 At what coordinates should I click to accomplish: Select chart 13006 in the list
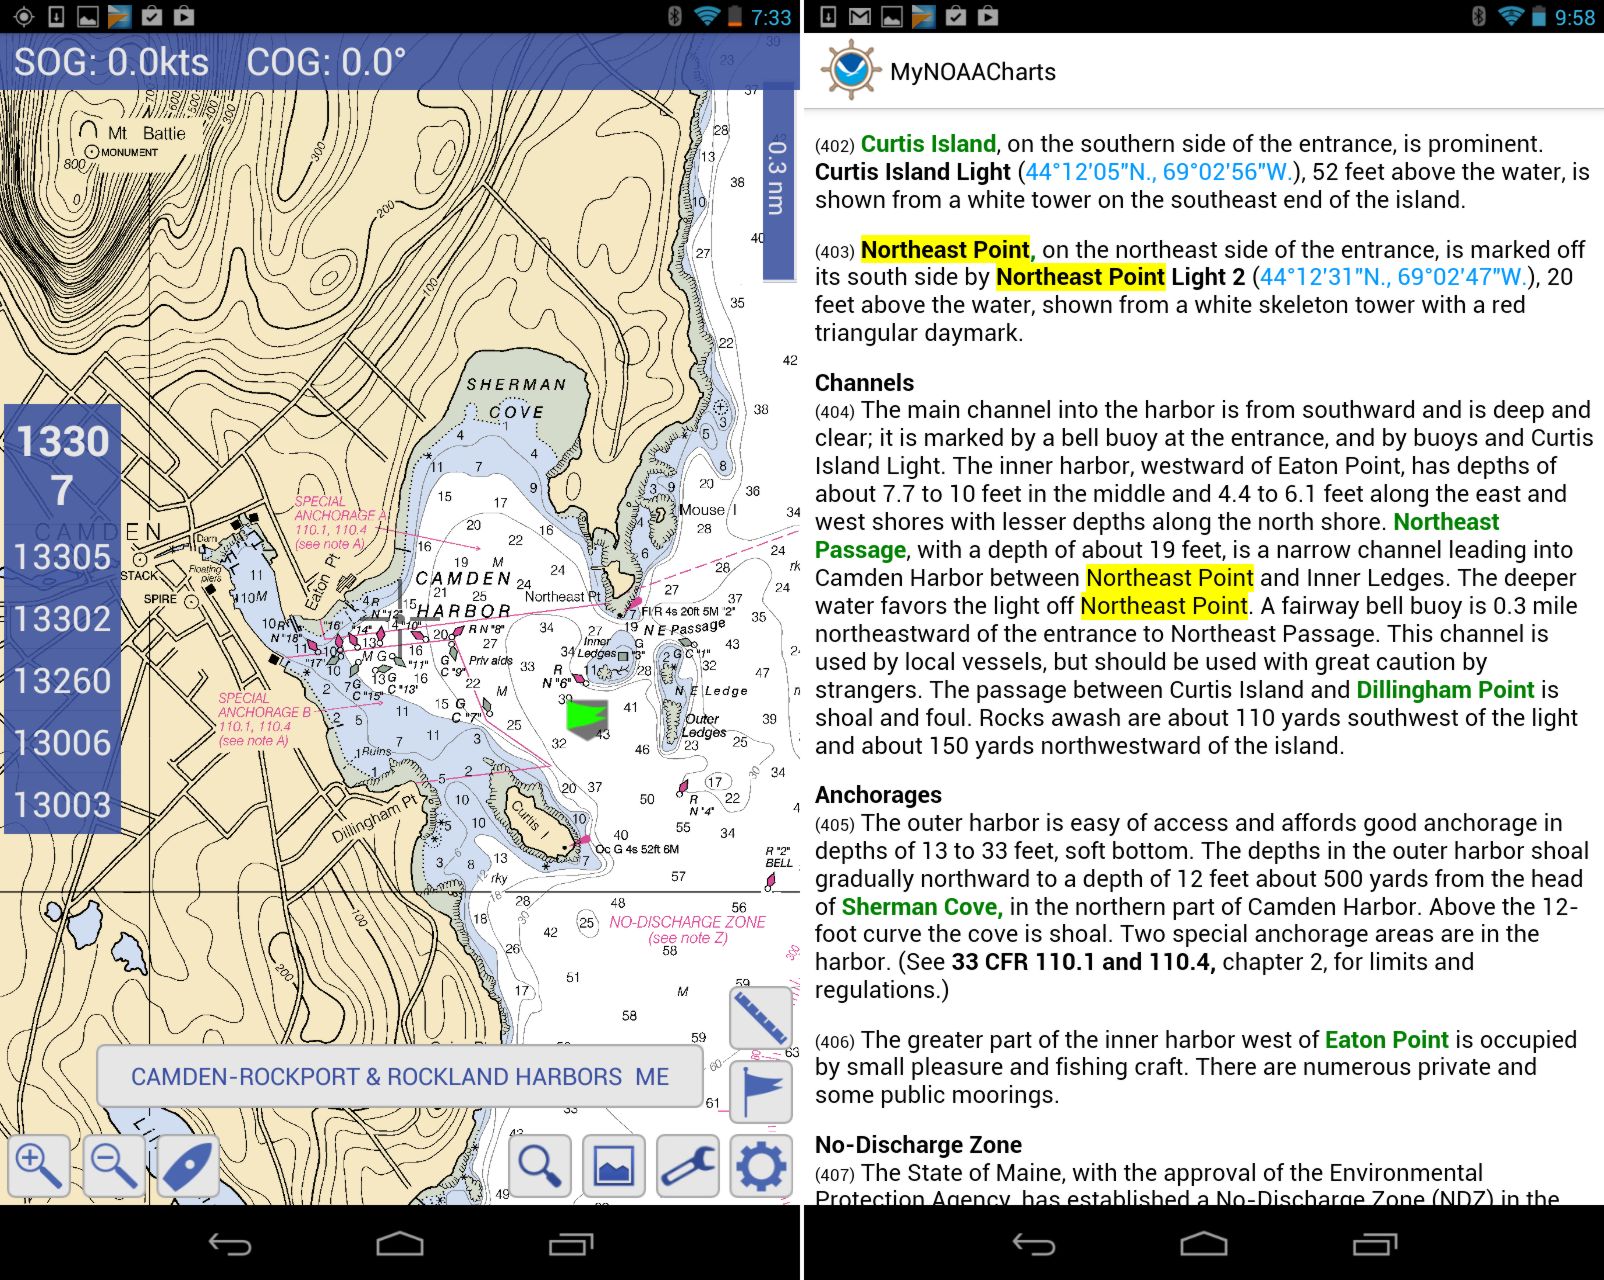pos(62,743)
